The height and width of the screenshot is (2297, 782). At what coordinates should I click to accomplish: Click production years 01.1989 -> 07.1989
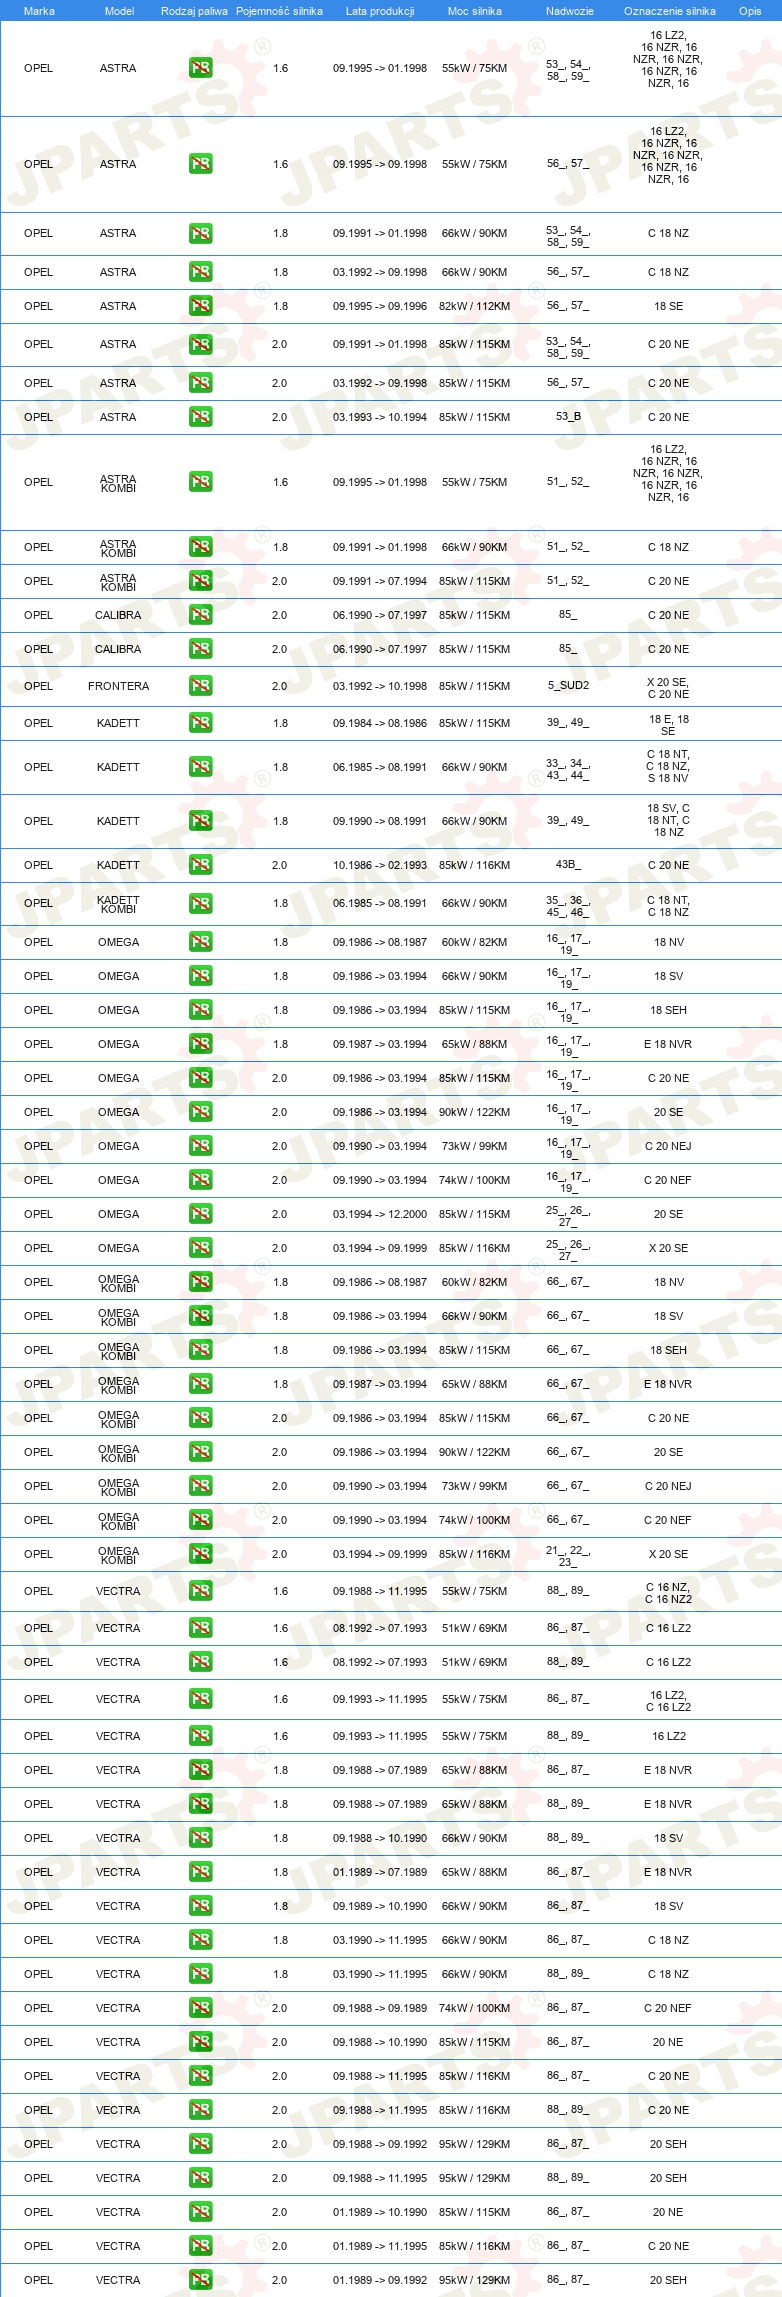pos(380,1872)
